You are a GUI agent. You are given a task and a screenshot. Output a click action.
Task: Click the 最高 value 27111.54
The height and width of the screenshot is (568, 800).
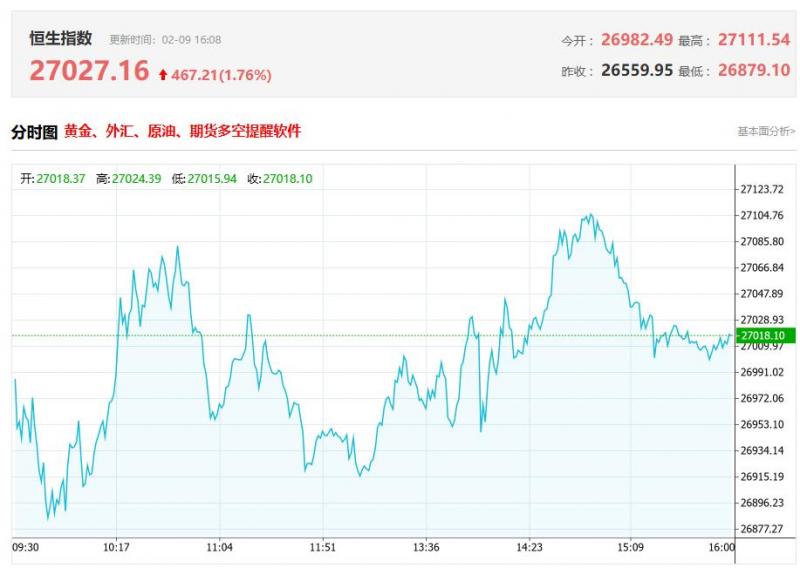coord(750,41)
